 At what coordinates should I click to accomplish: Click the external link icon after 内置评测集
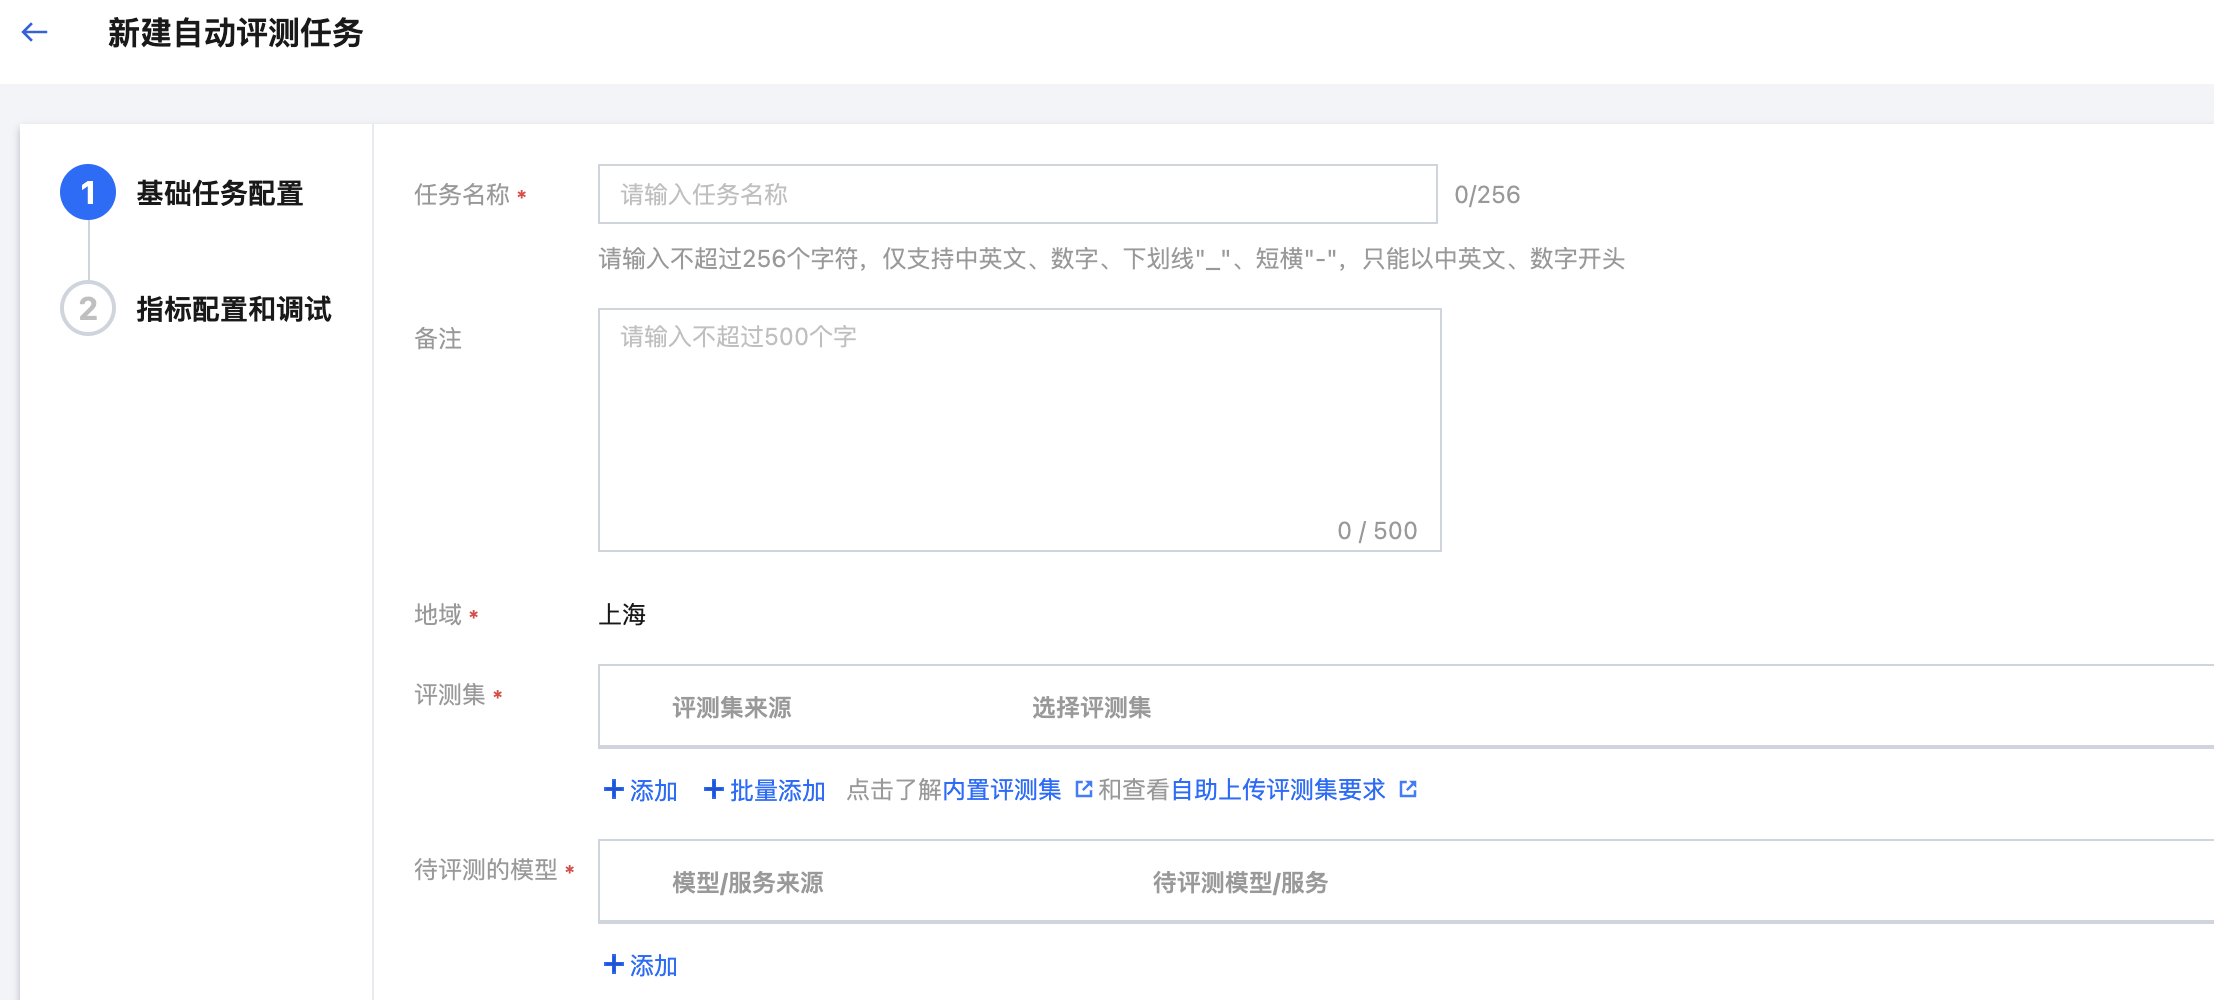[1083, 790]
